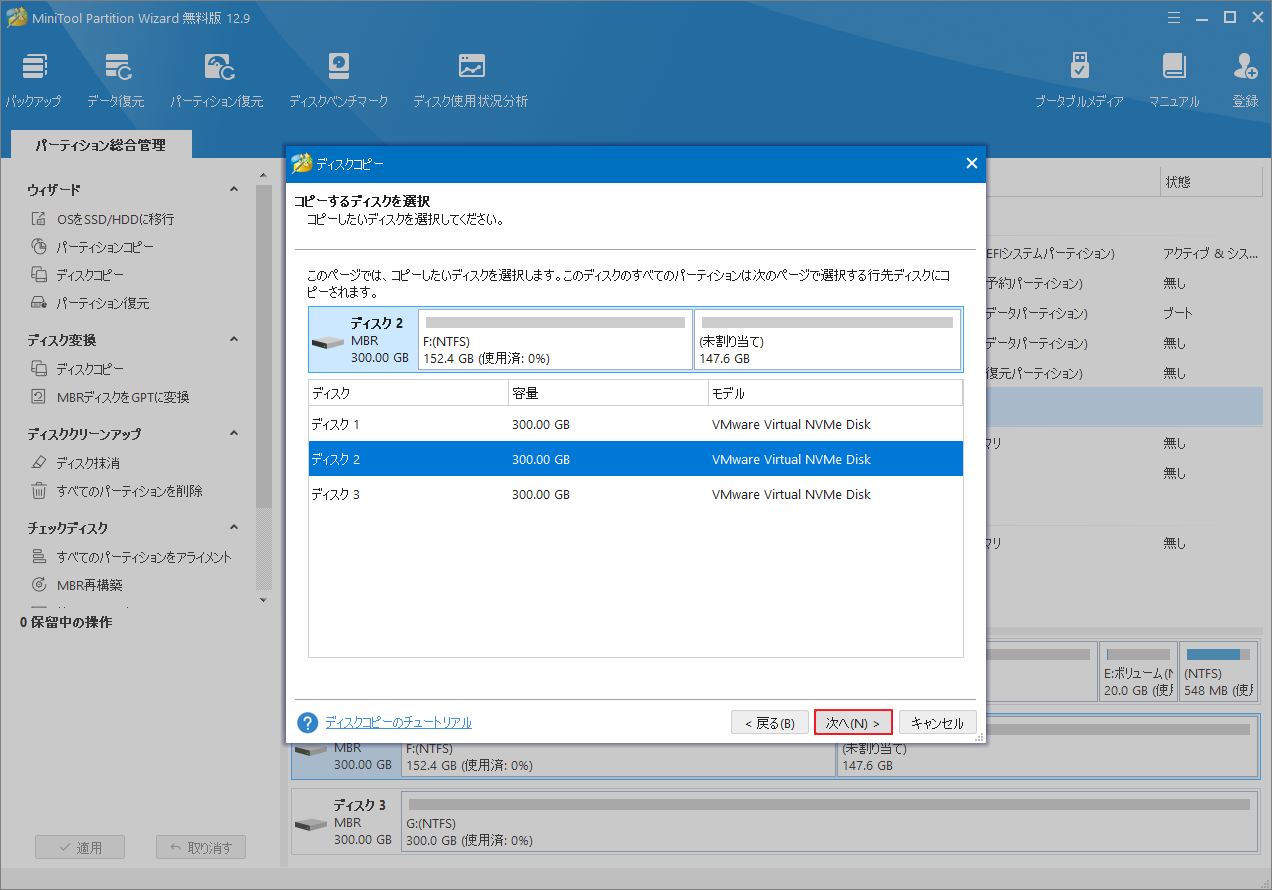This screenshot has width=1272, height=890.
Task: Switch to パーティション総合管理 tab
Action: (101, 145)
